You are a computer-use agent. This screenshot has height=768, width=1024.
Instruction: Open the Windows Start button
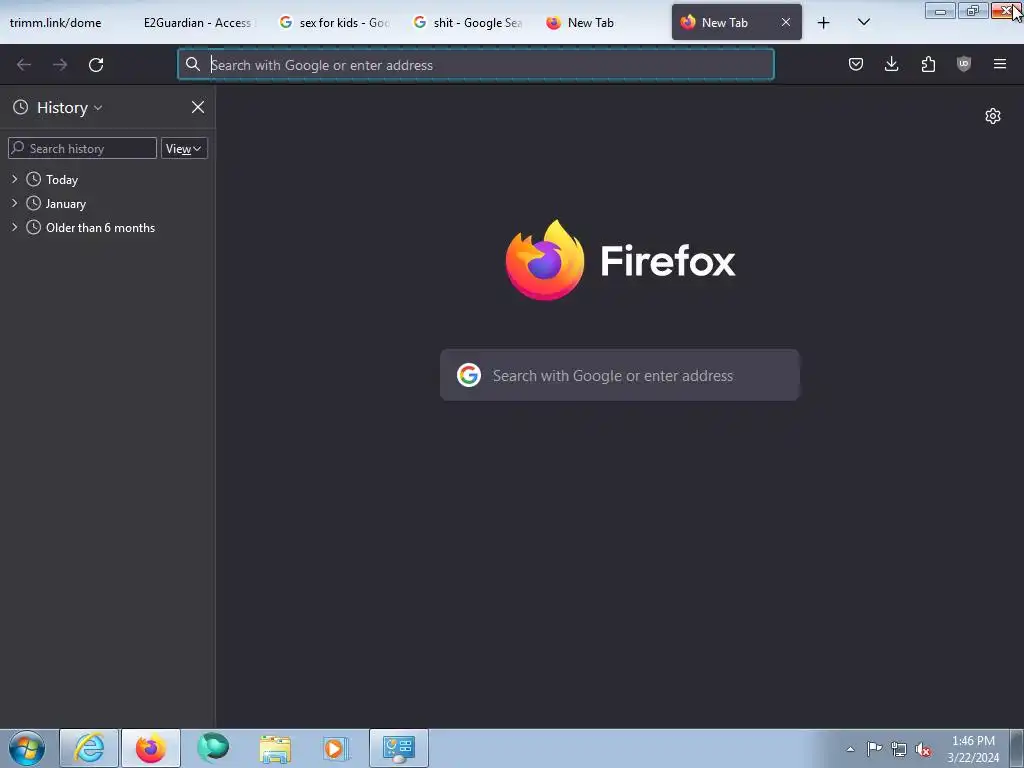click(27, 748)
